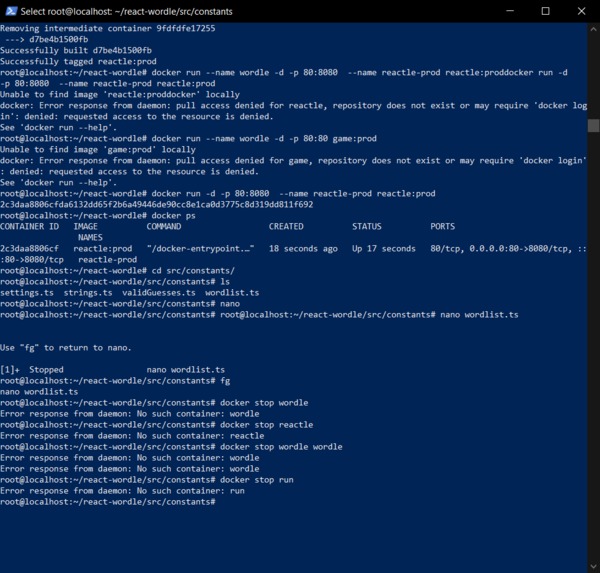Click 'wordlist.ts' in ls output
The width and height of the screenshot is (600, 573).
(x=232, y=293)
